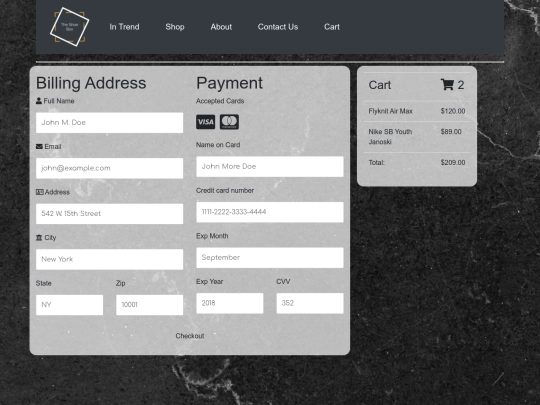Click the Visa card icon
This screenshot has width=540, height=405.
(x=206, y=122)
